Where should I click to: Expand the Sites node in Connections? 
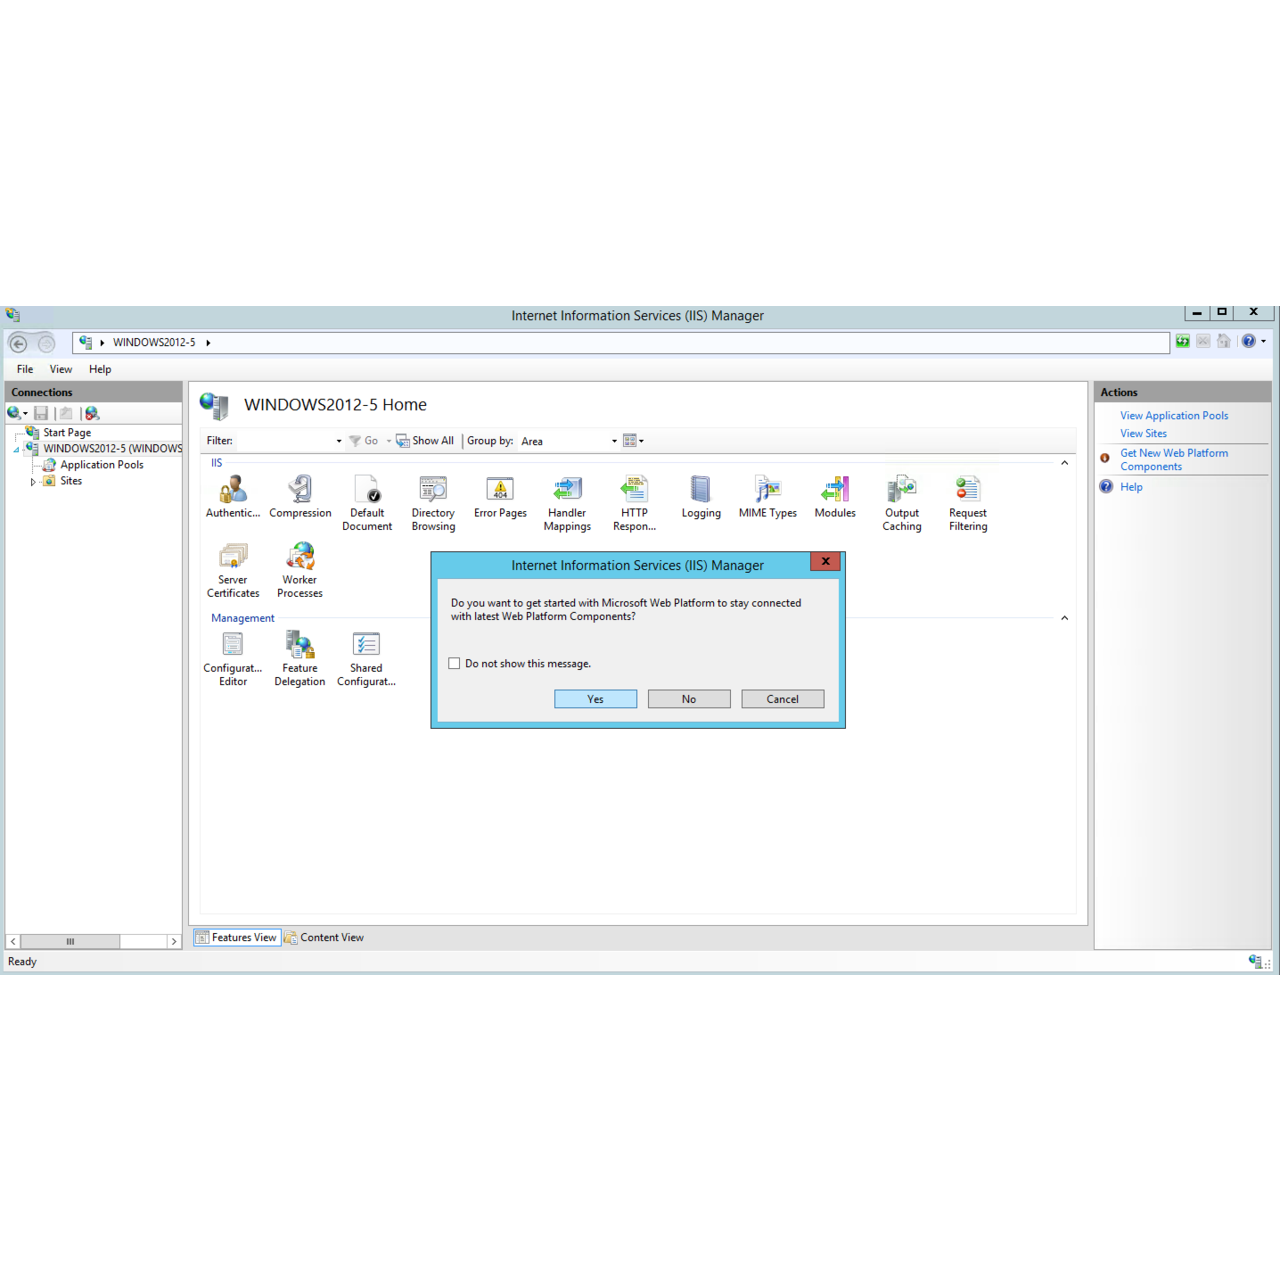click(32, 481)
